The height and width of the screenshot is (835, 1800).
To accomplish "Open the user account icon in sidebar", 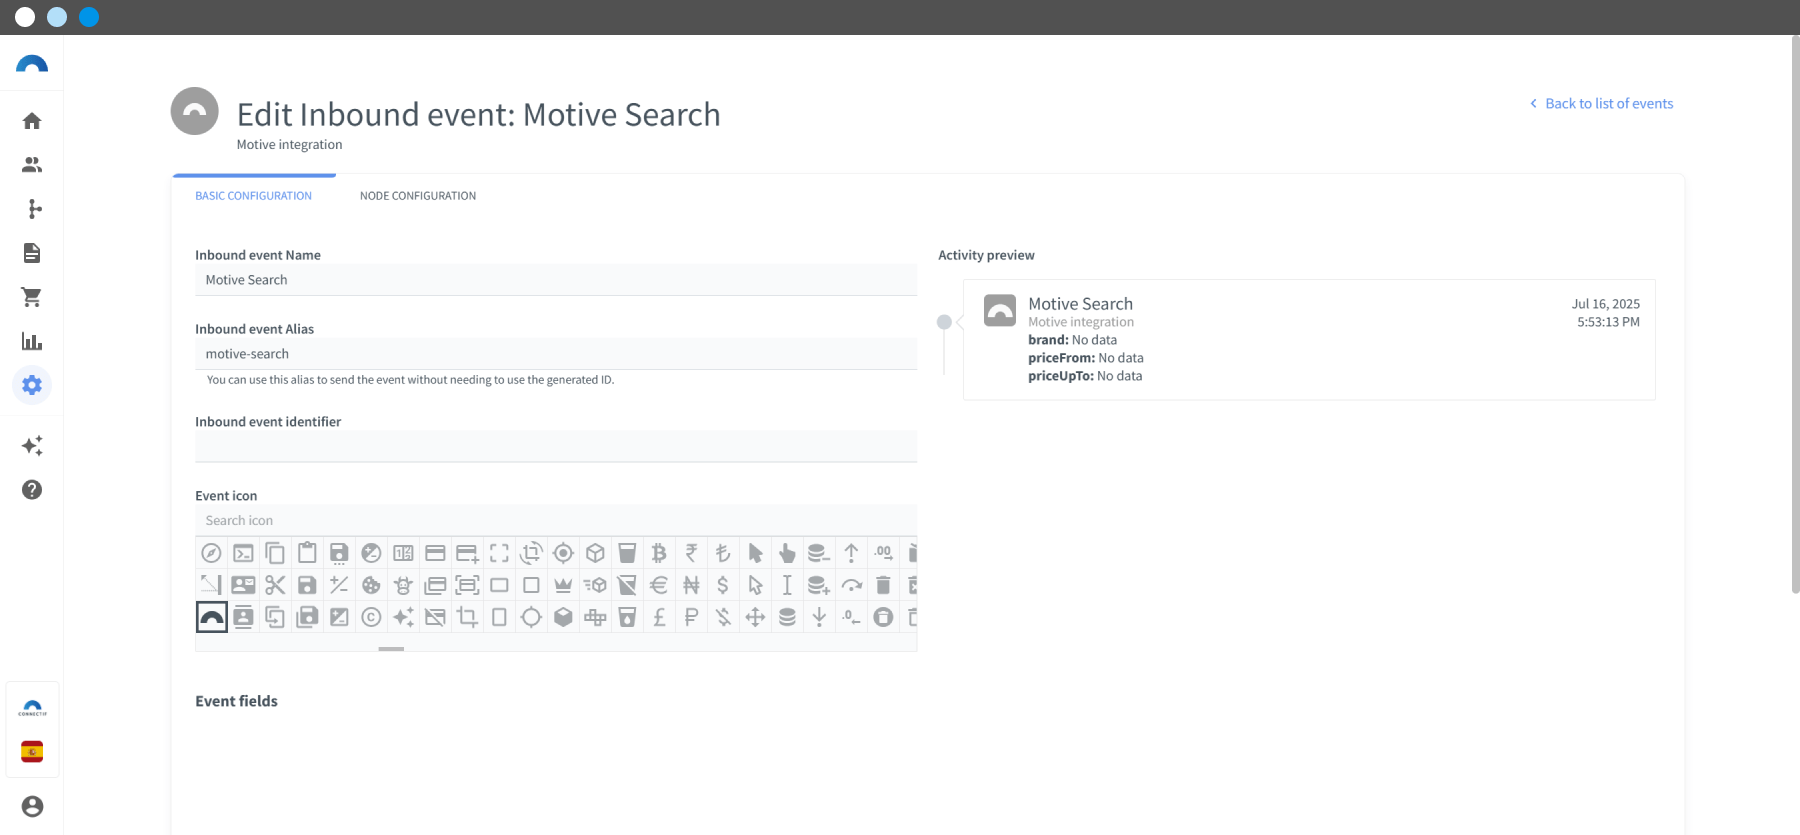I will click(x=32, y=806).
